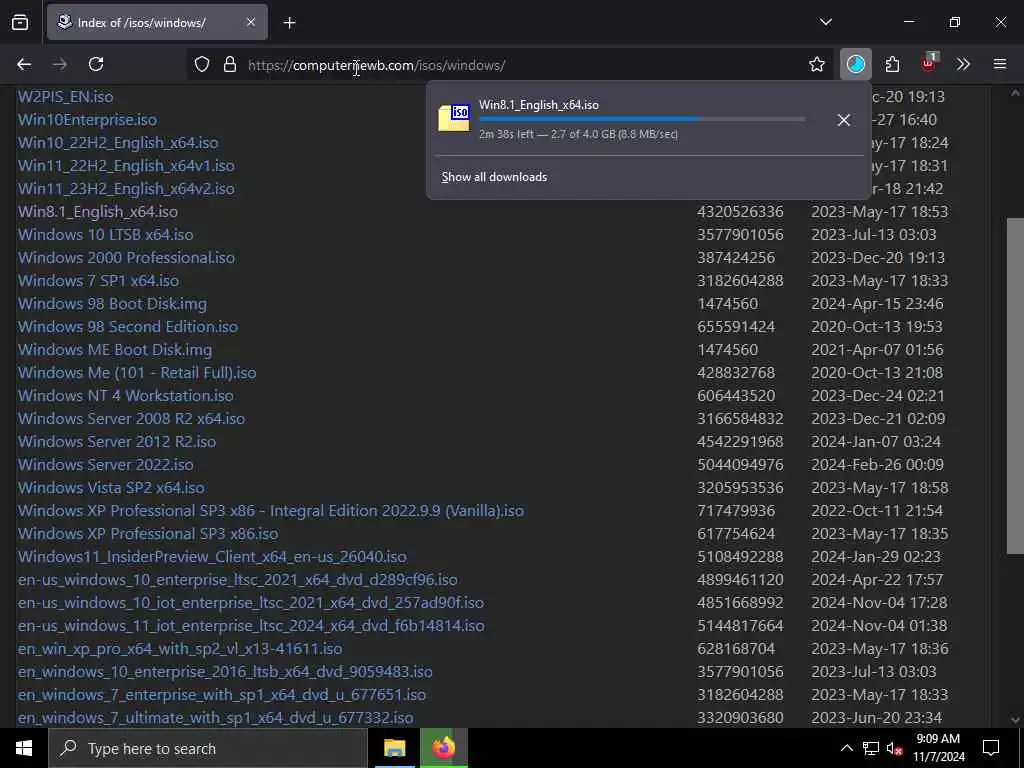Download Windows 98 Boot Disk.img
1024x768 pixels.
112,304
